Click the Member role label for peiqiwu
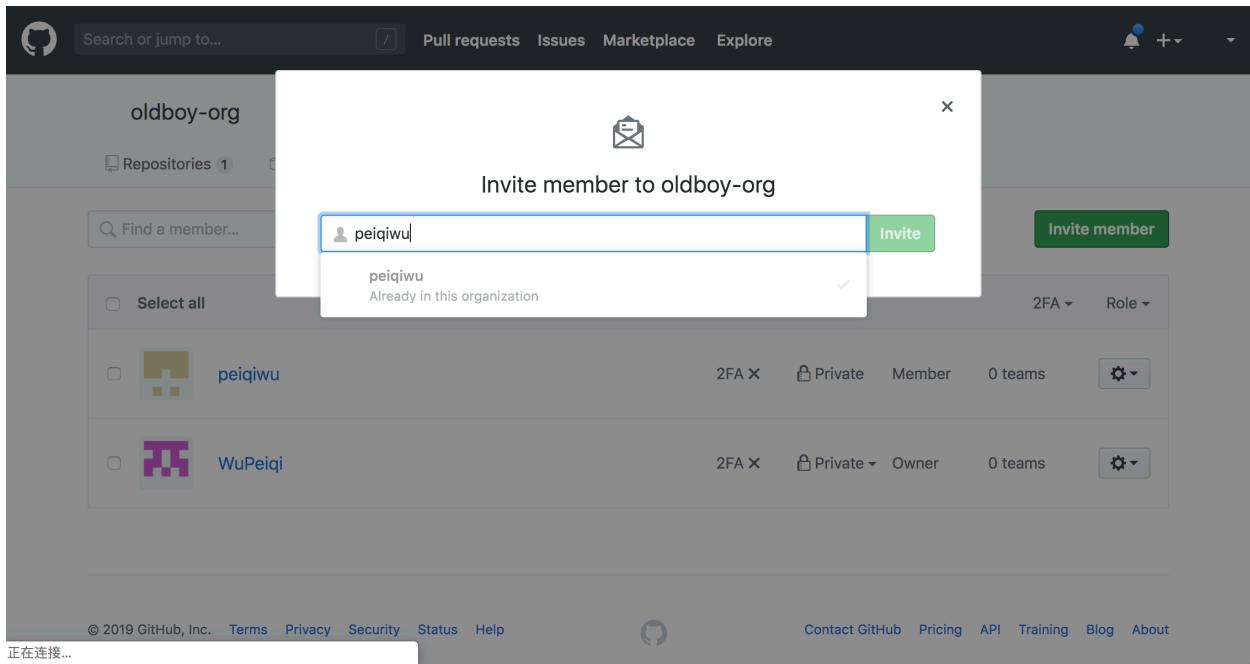This screenshot has width=1250, height=664. (921, 375)
